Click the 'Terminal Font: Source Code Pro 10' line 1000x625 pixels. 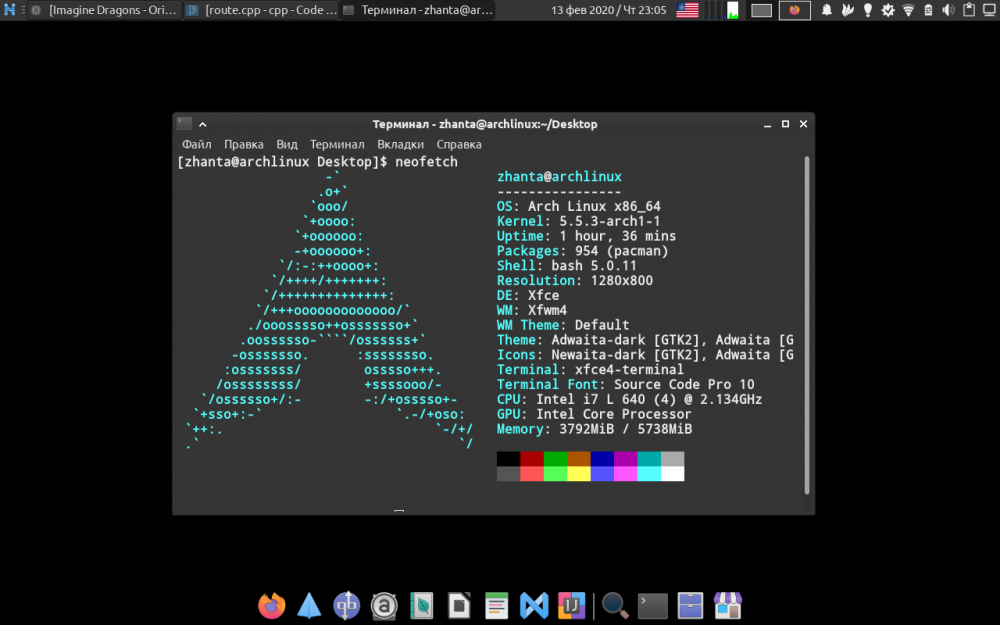click(x=626, y=385)
